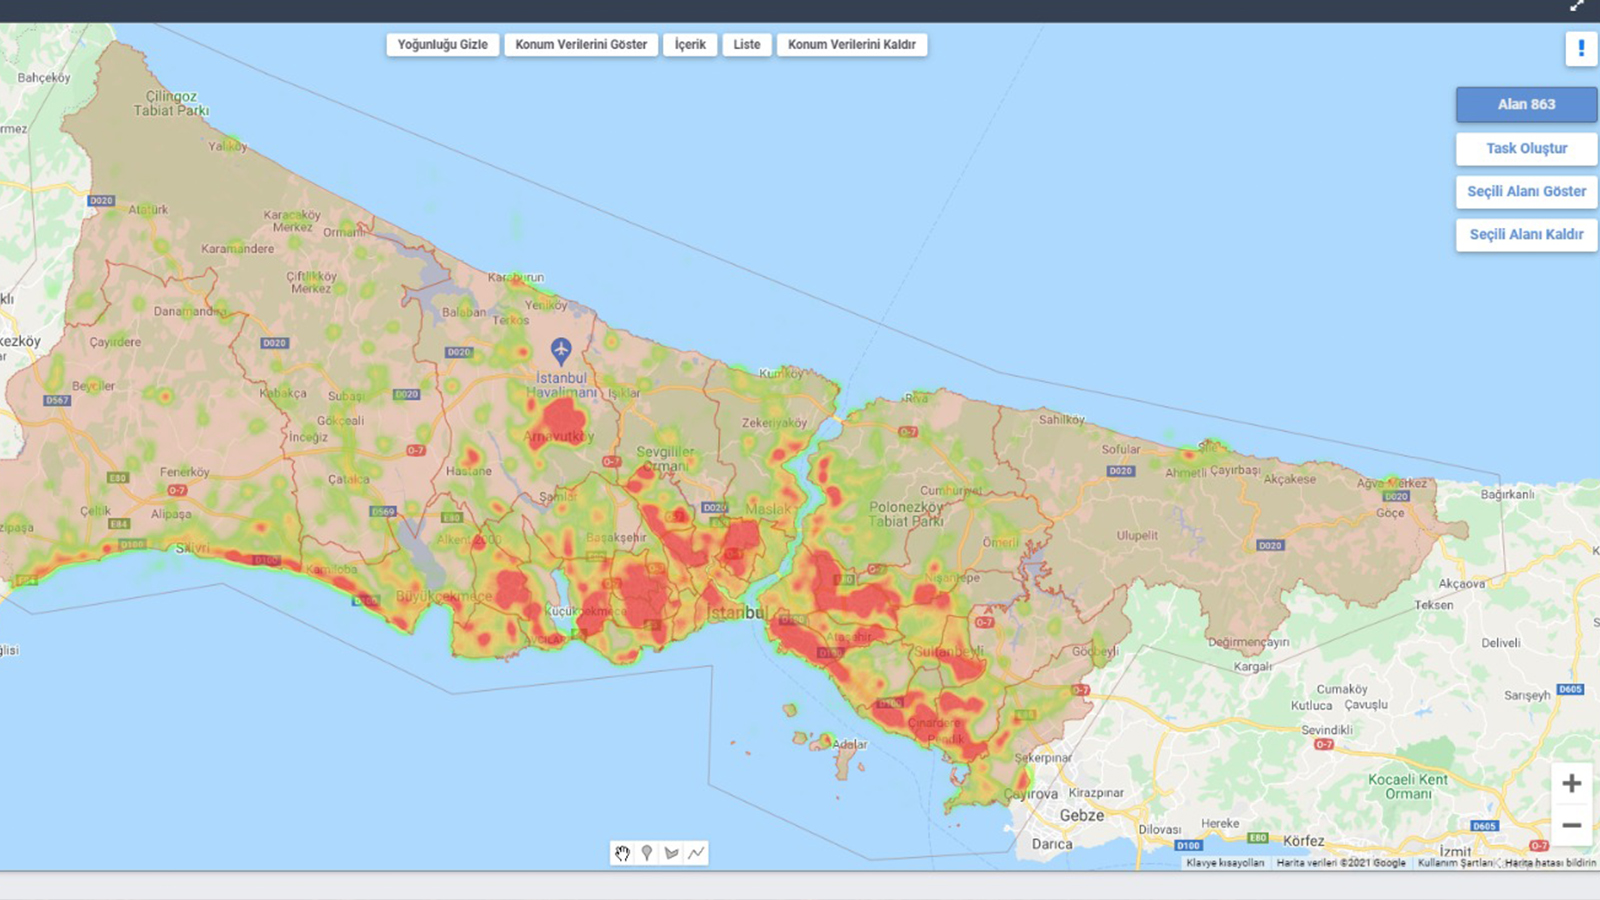
Task: Click the Adalar islands label
Action: 850,744
